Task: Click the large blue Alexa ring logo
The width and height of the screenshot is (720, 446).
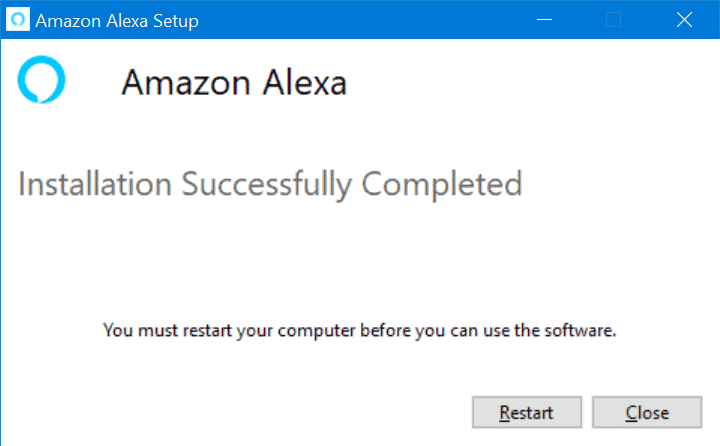Action: pyautogui.click(x=41, y=79)
